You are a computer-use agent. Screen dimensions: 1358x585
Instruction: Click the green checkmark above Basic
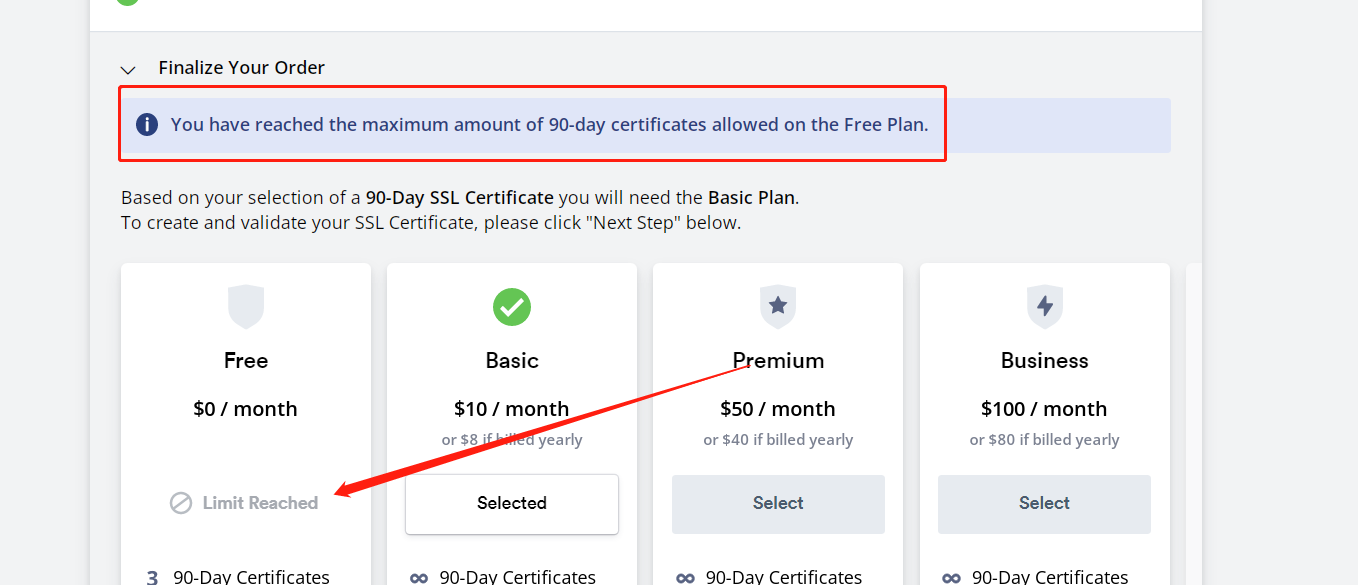(512, 307)
